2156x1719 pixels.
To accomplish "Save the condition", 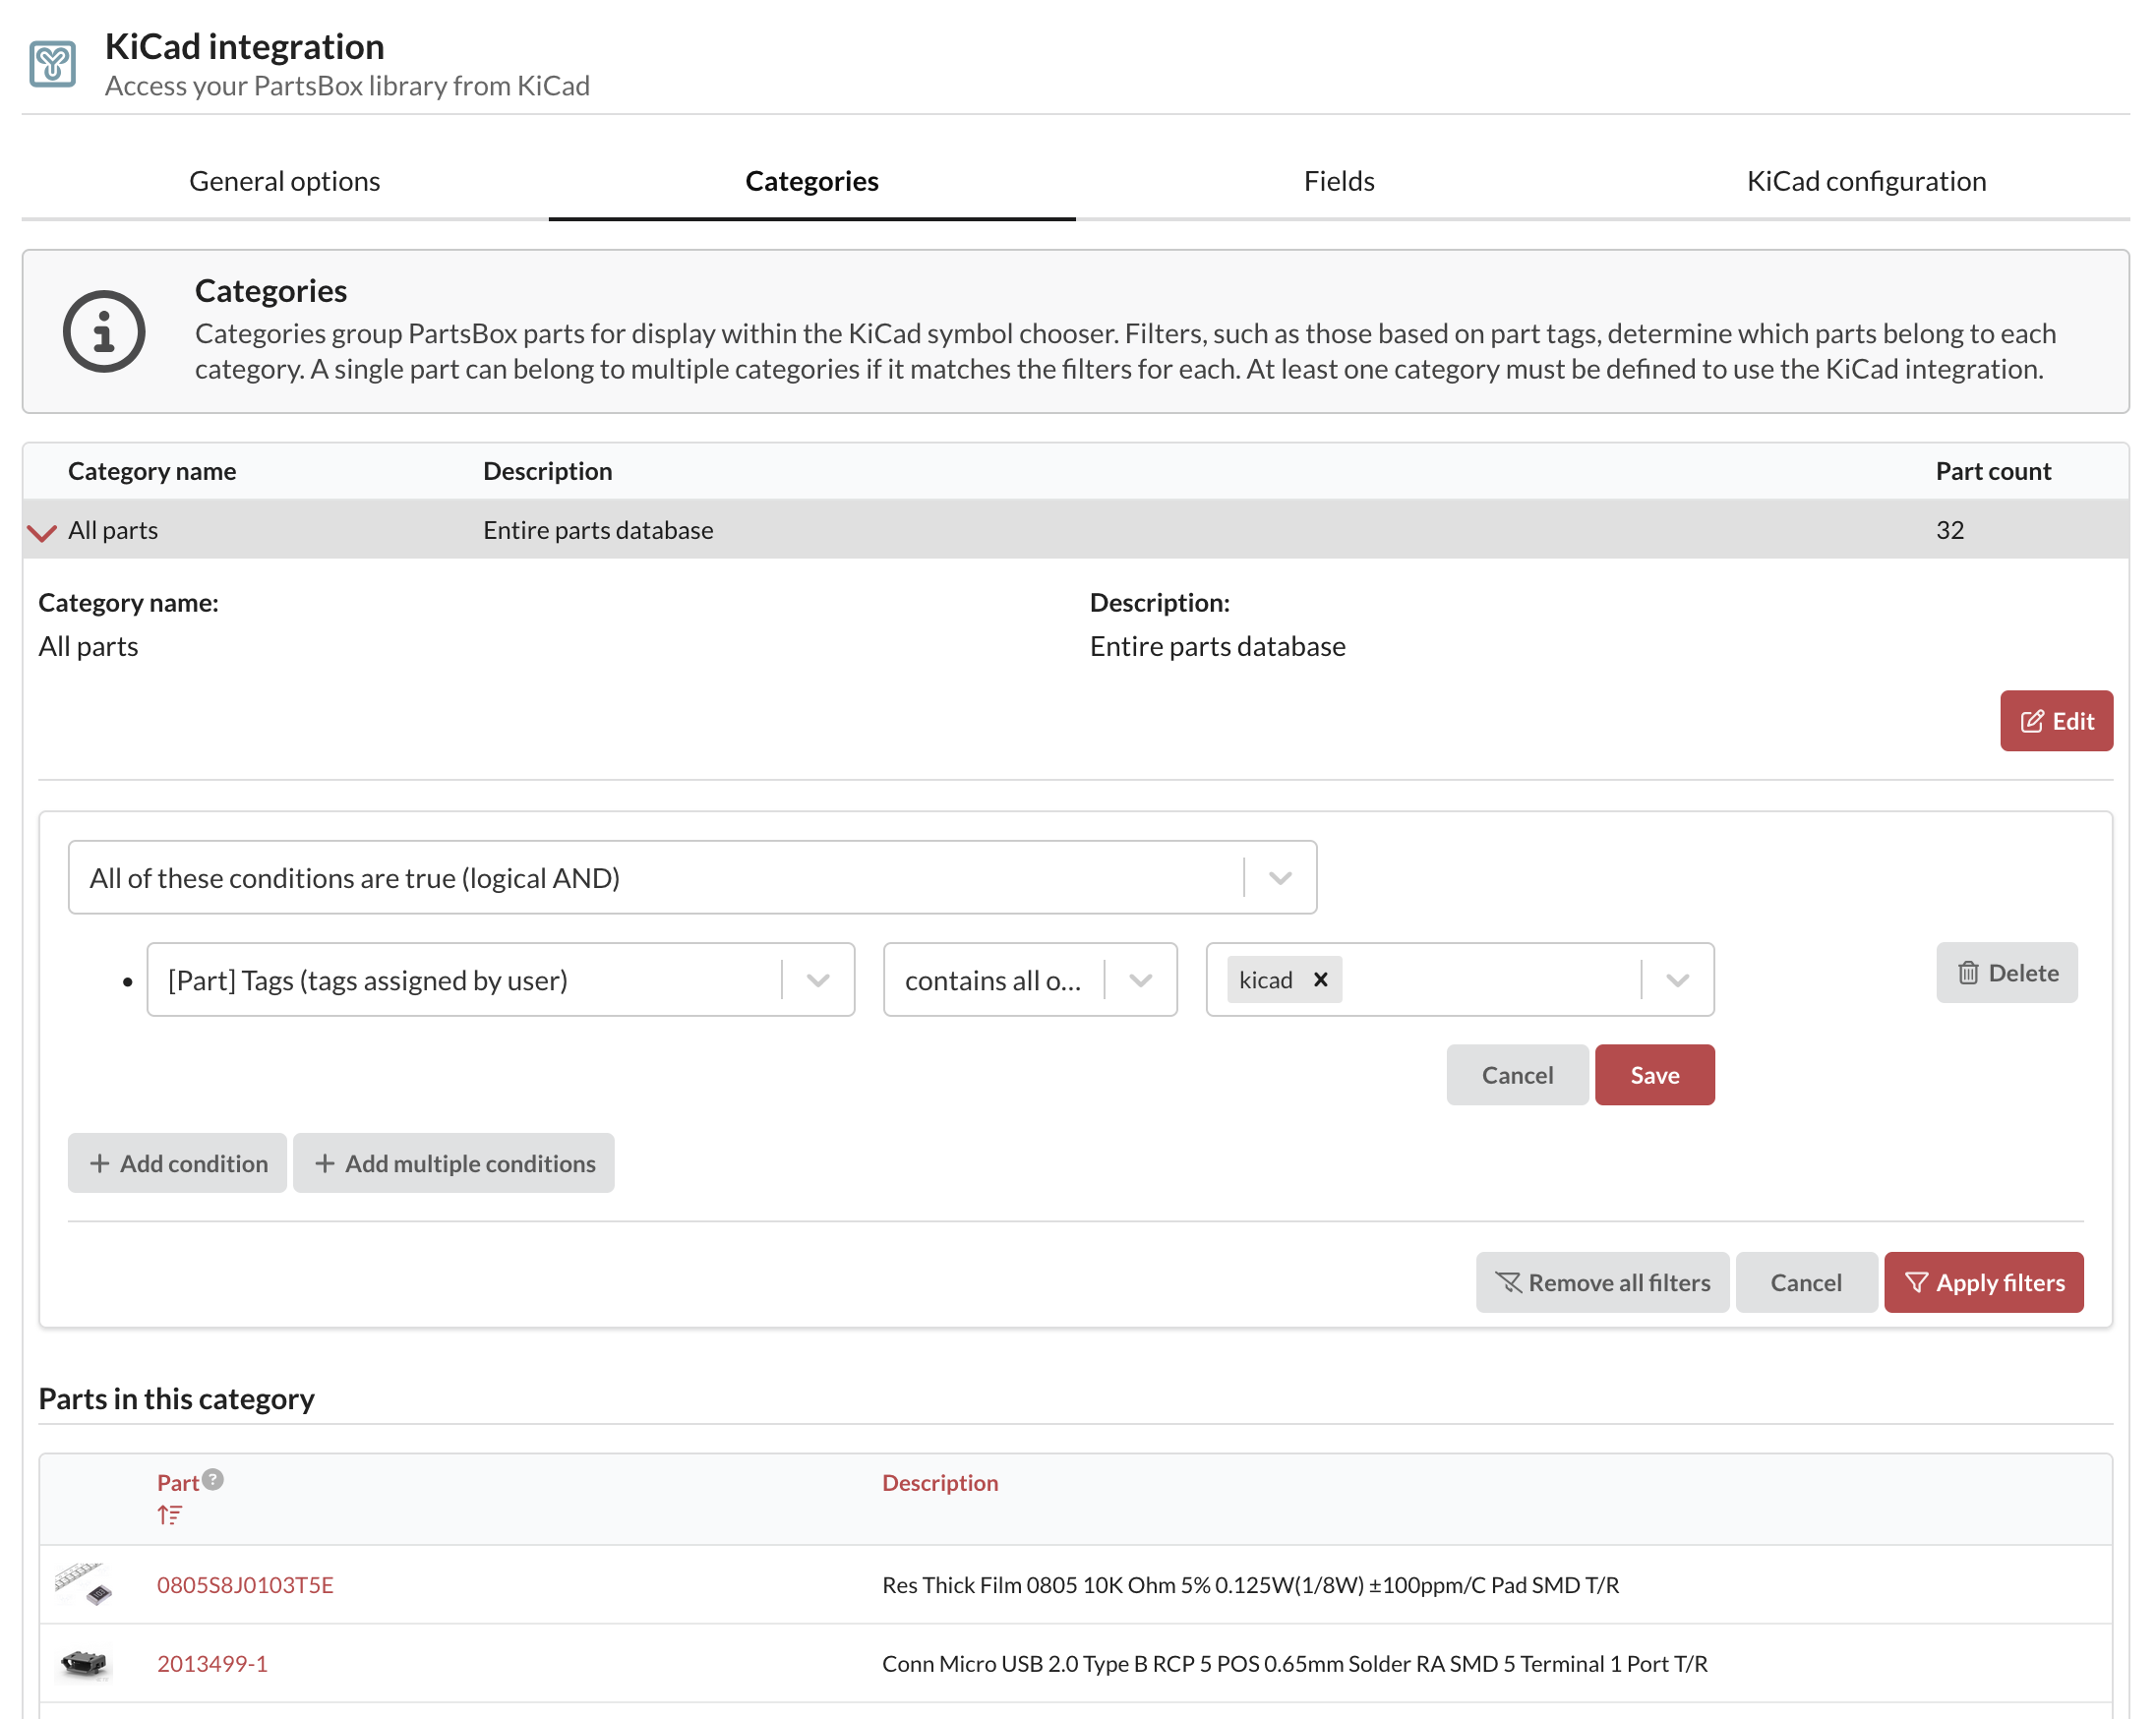I will (1654, 1075).
